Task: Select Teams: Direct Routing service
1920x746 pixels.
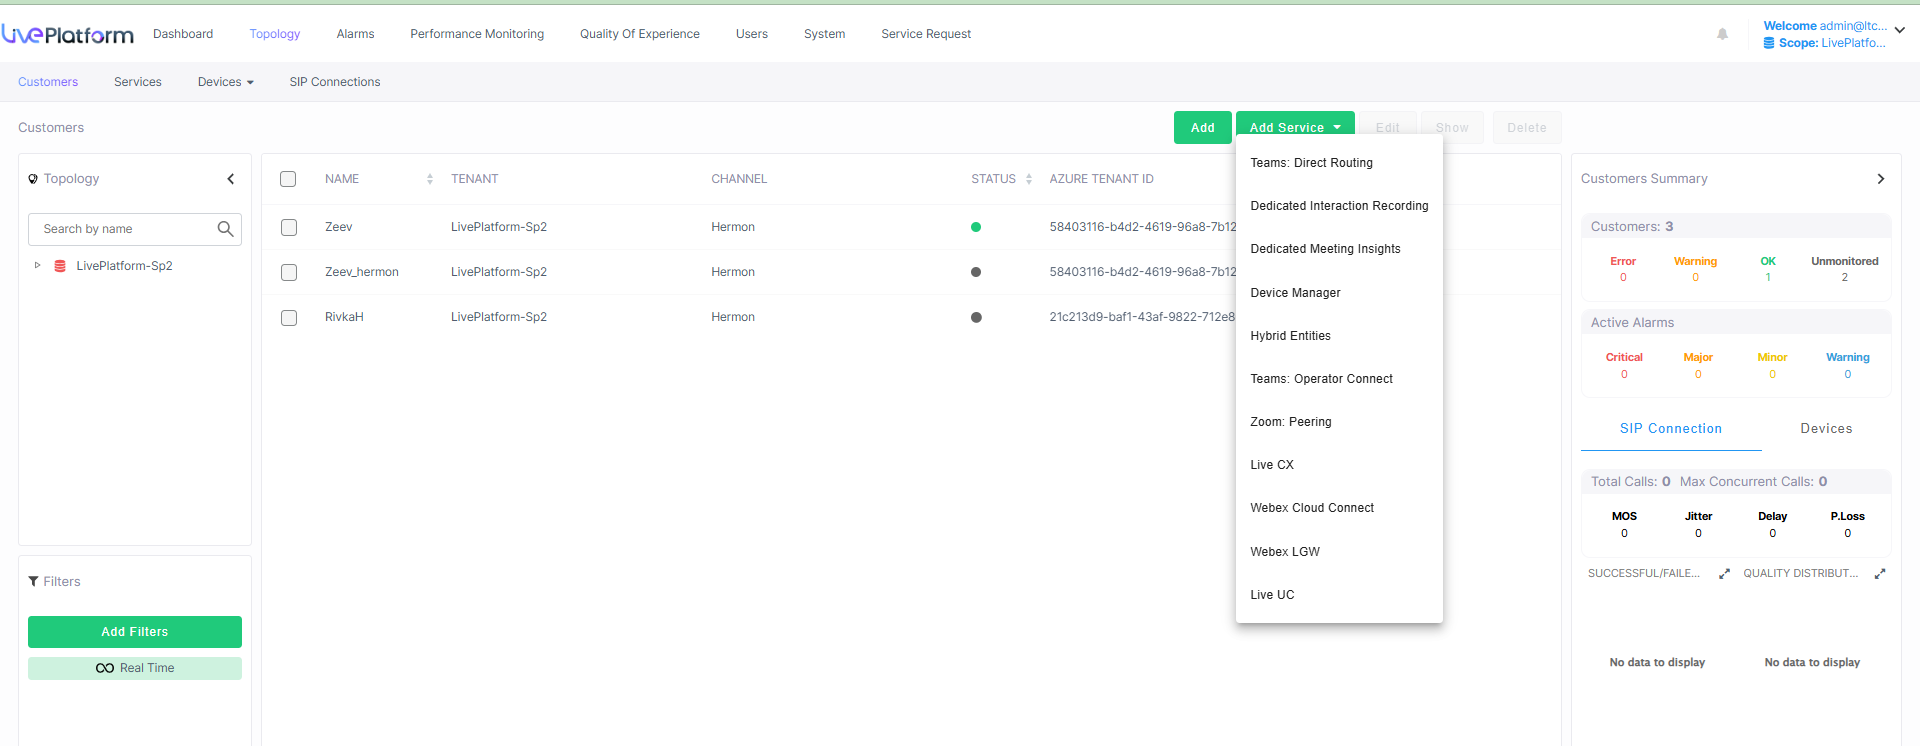Action: pos(1311,163)
